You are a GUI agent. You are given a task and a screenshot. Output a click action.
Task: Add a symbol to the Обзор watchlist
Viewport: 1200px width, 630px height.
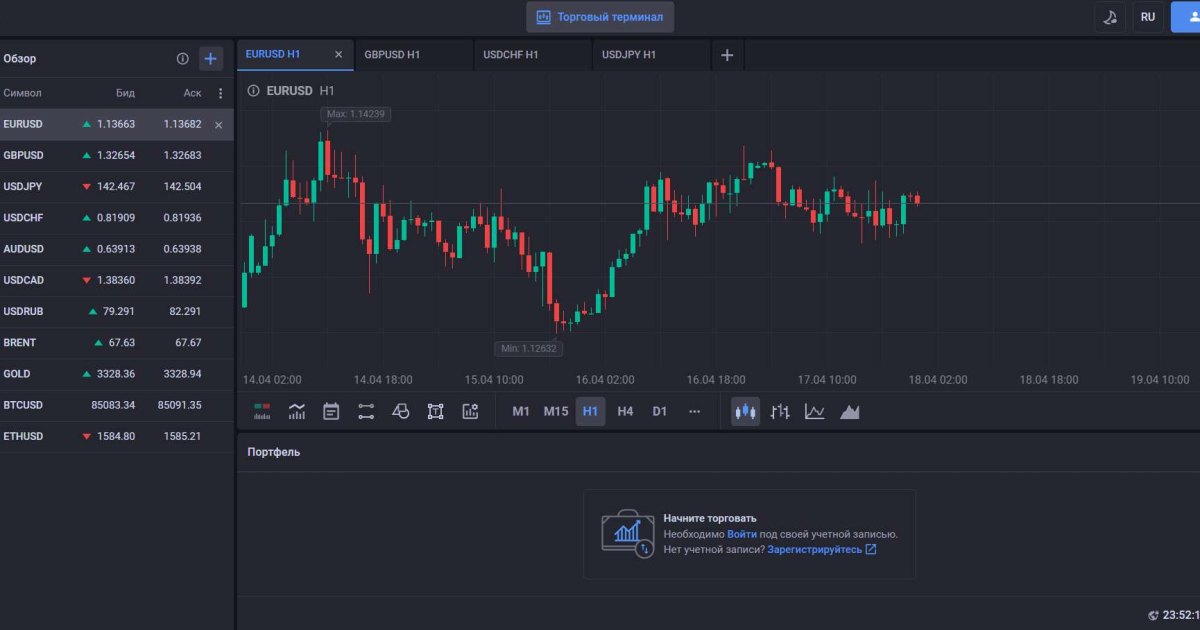click(x=210, y=59)
